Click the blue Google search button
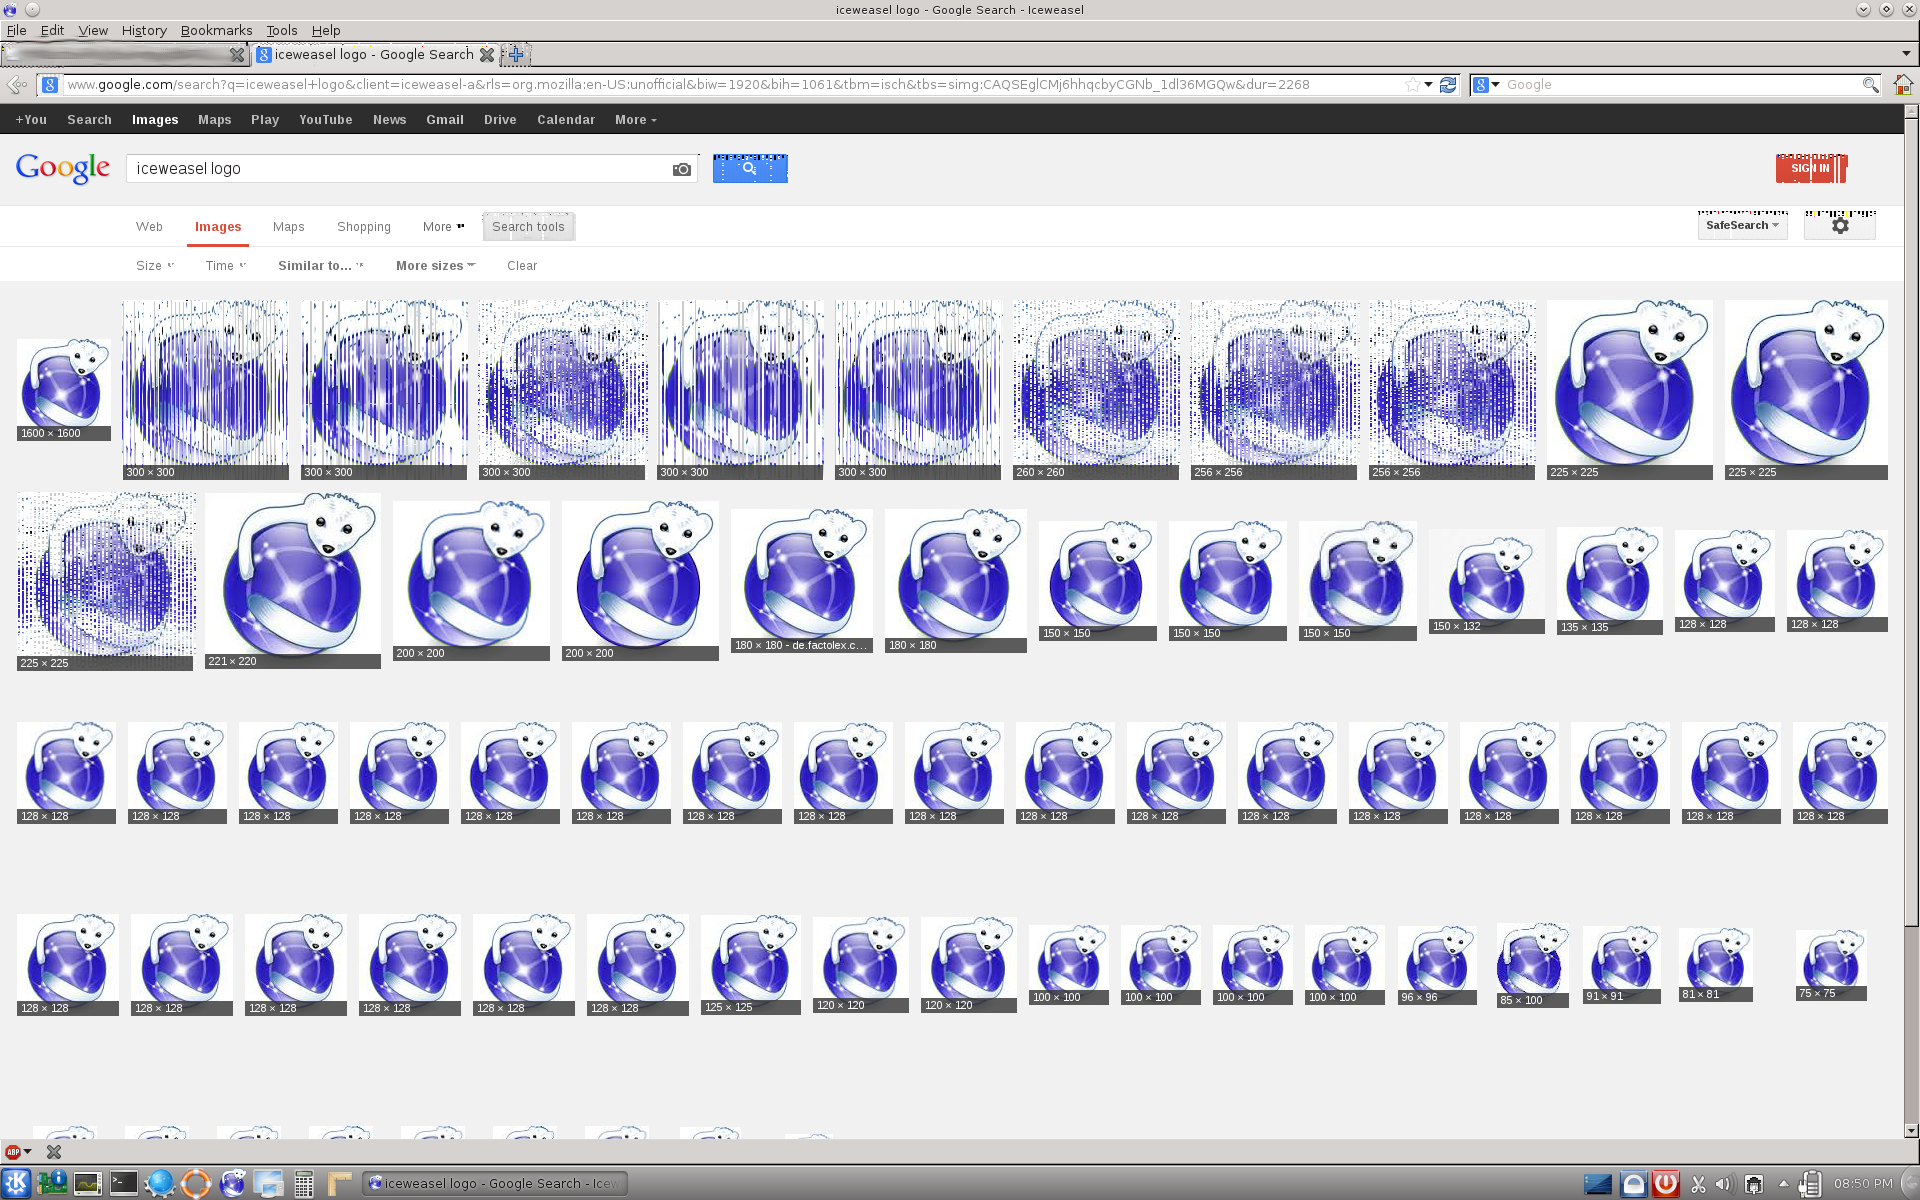 (750, 169)
